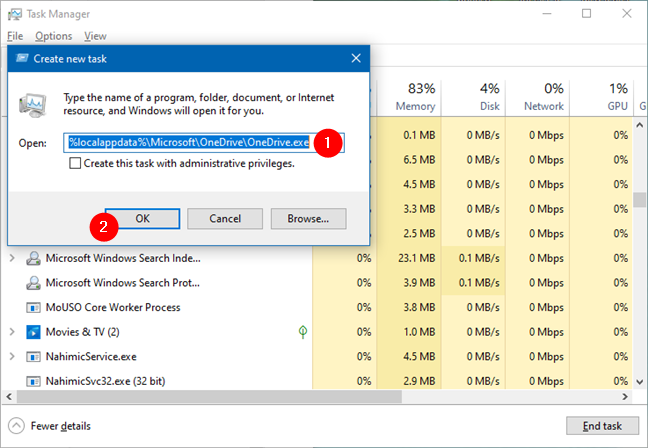Sort processes by the Memory column

pyautogui.click(x=409, y=98)
